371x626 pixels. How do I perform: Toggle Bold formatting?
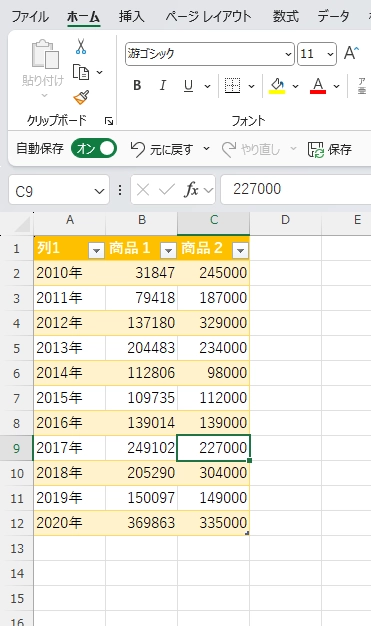coord(137,85)
